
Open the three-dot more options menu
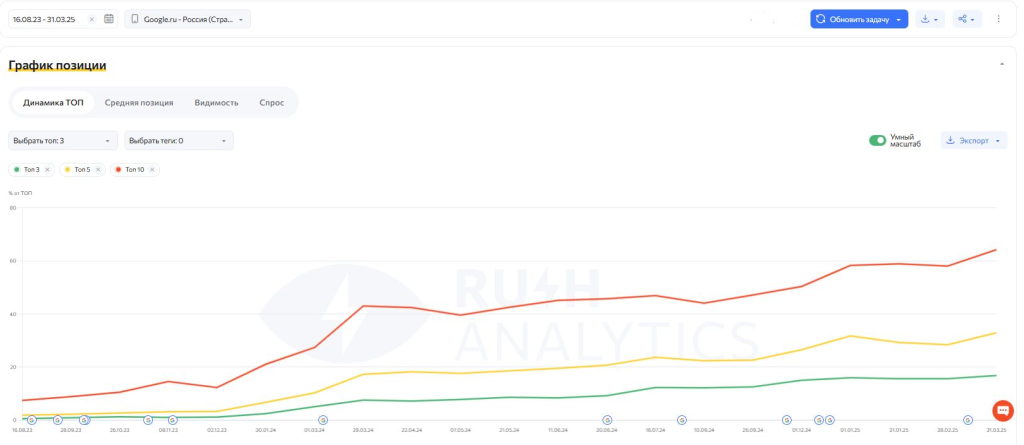coord(998,19)
